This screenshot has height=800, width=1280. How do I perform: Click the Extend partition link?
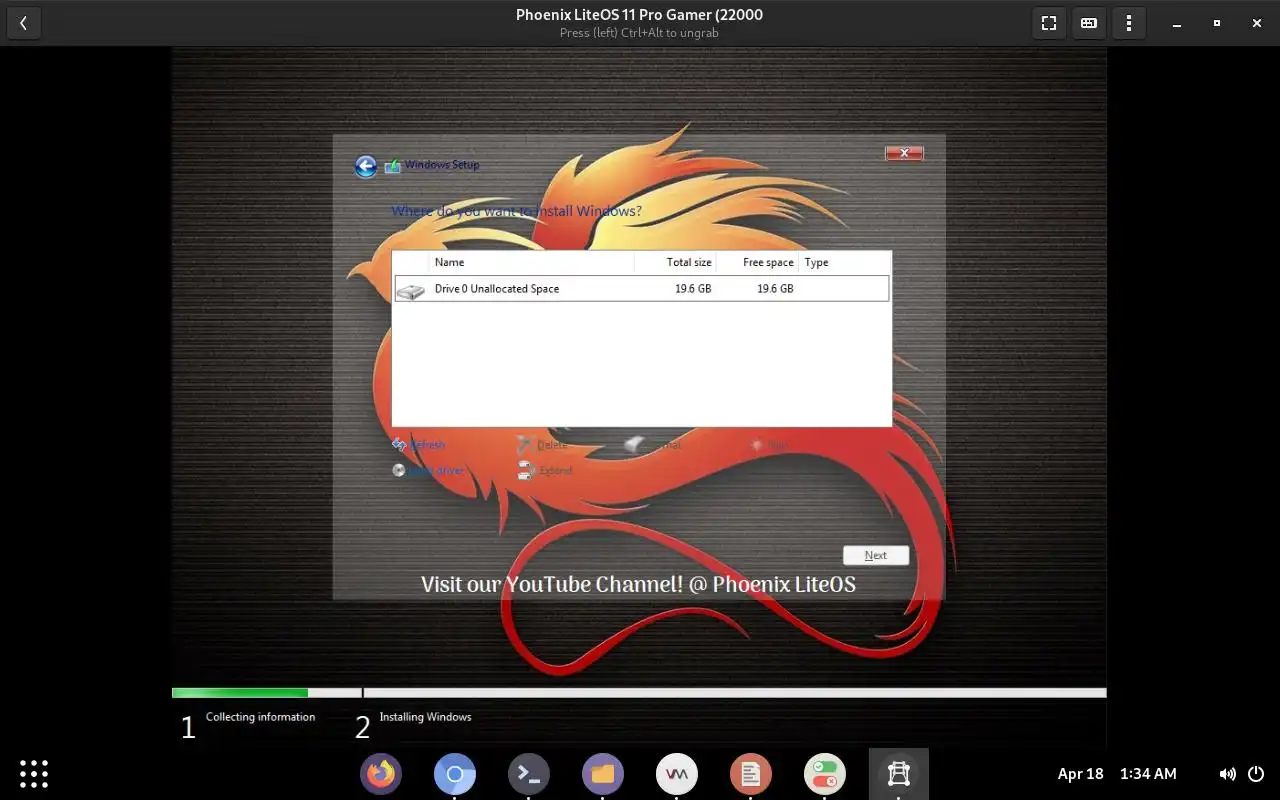click(555, 470)
